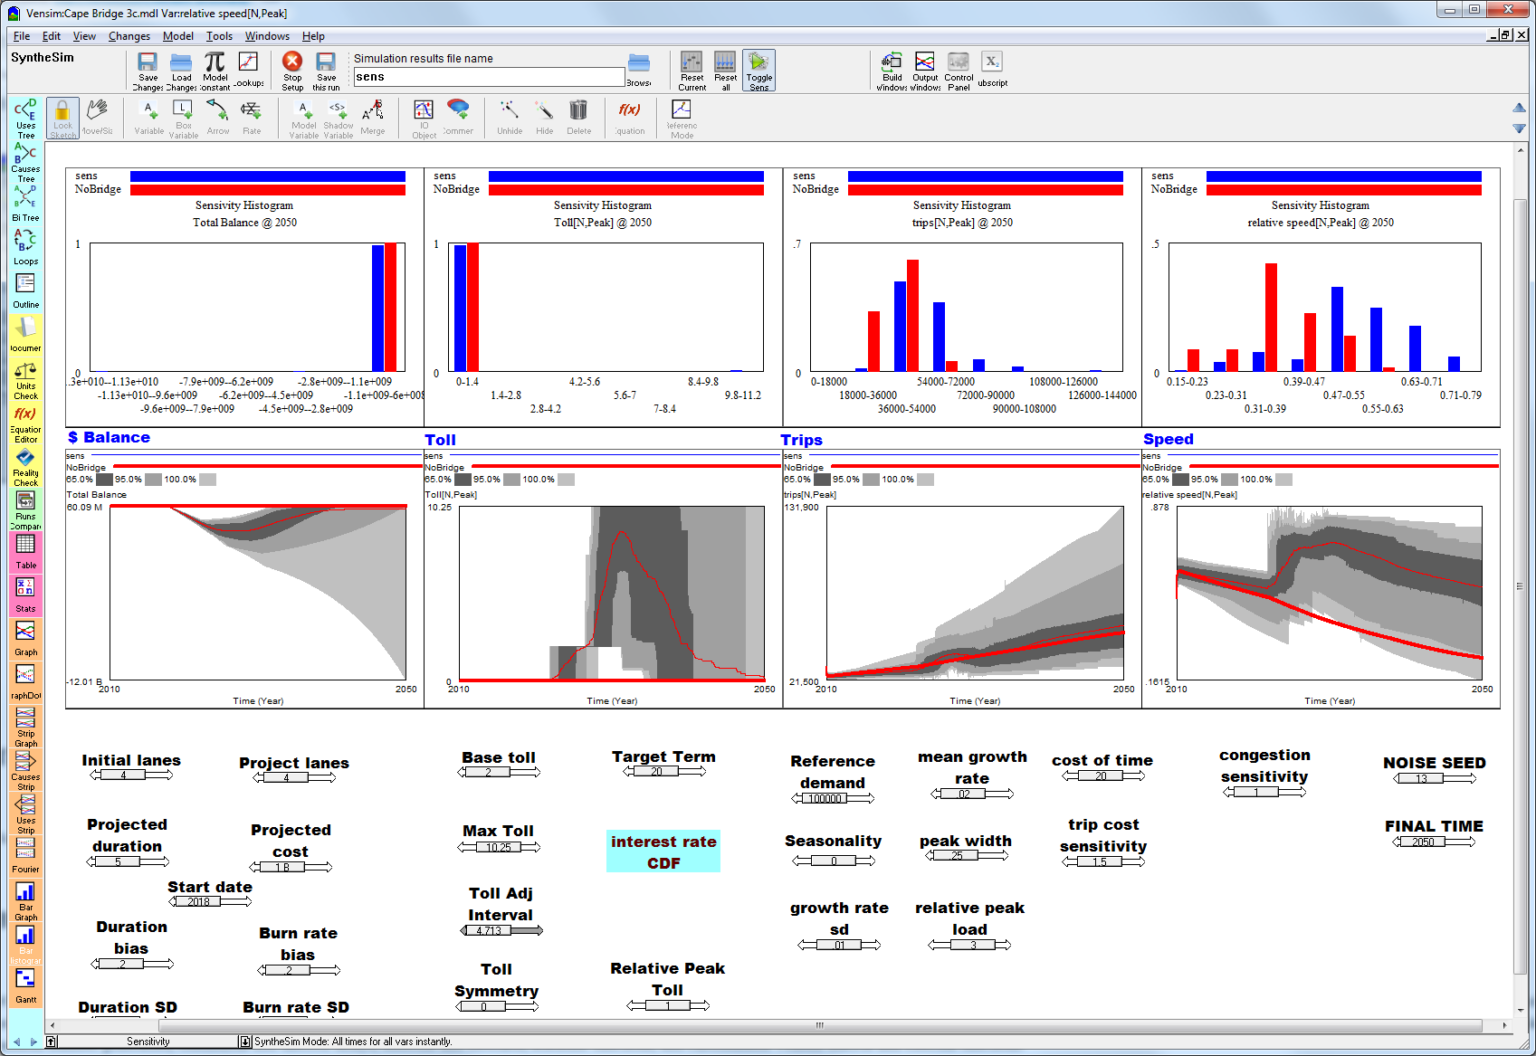Click the interest rate CDF button
Viewport: 1536px width, 1056px height.
point(663,851)
